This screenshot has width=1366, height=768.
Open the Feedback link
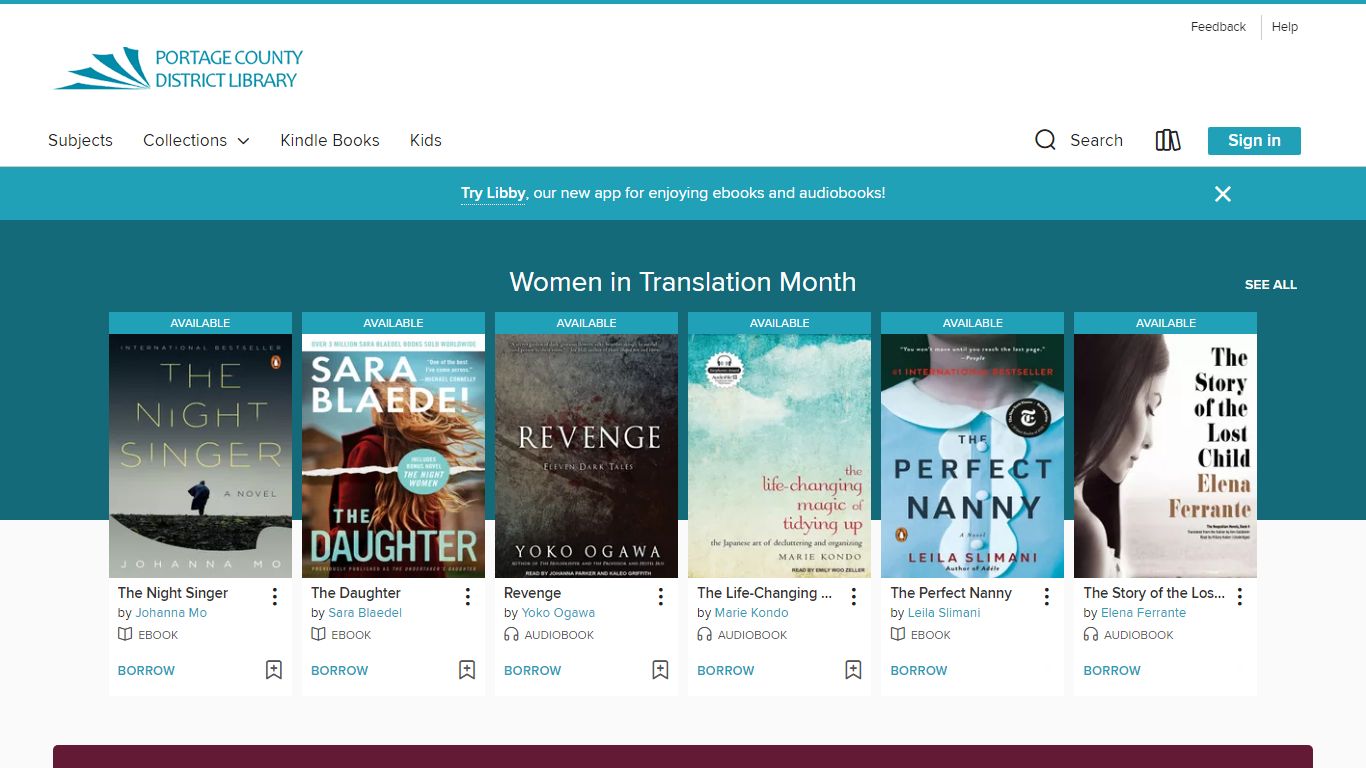tap(1218, 27)
